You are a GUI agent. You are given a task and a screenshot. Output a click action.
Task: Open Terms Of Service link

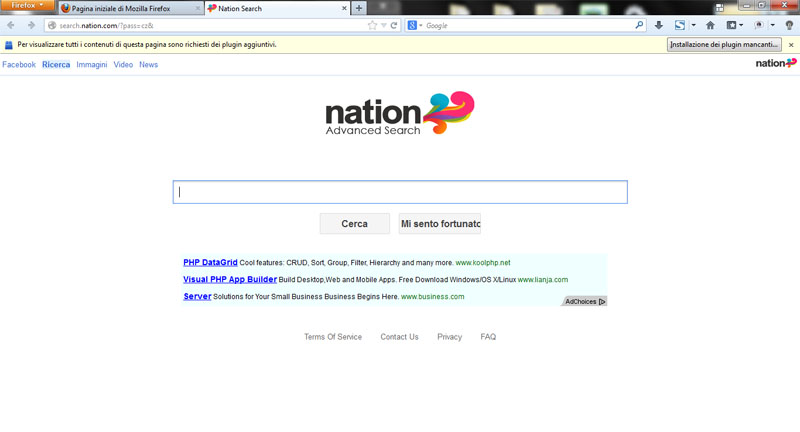(x=333, y=337)
